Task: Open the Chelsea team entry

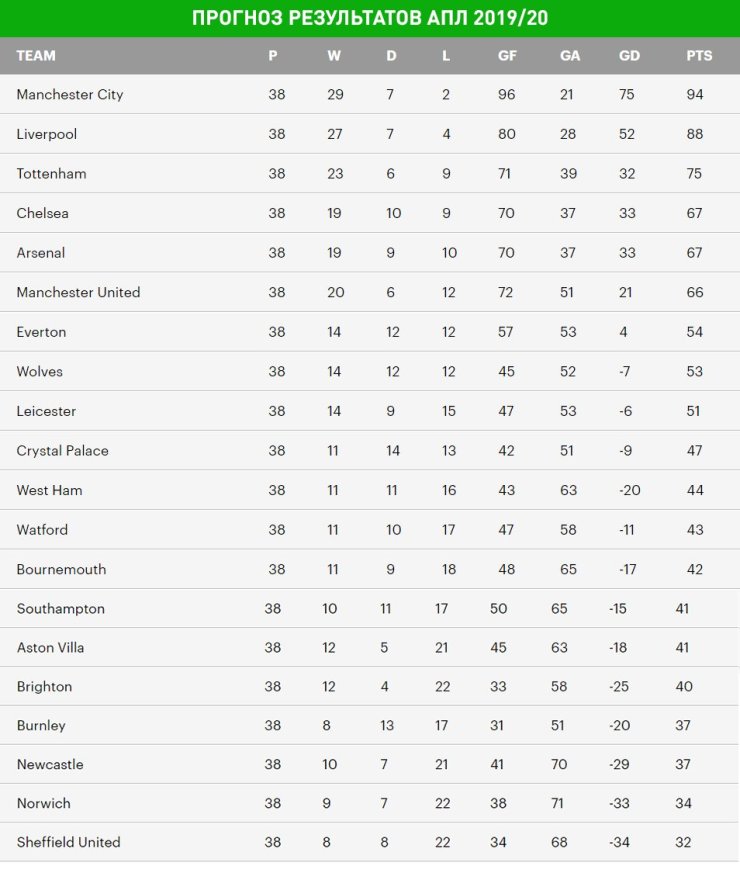Action: tap(42, 213)
